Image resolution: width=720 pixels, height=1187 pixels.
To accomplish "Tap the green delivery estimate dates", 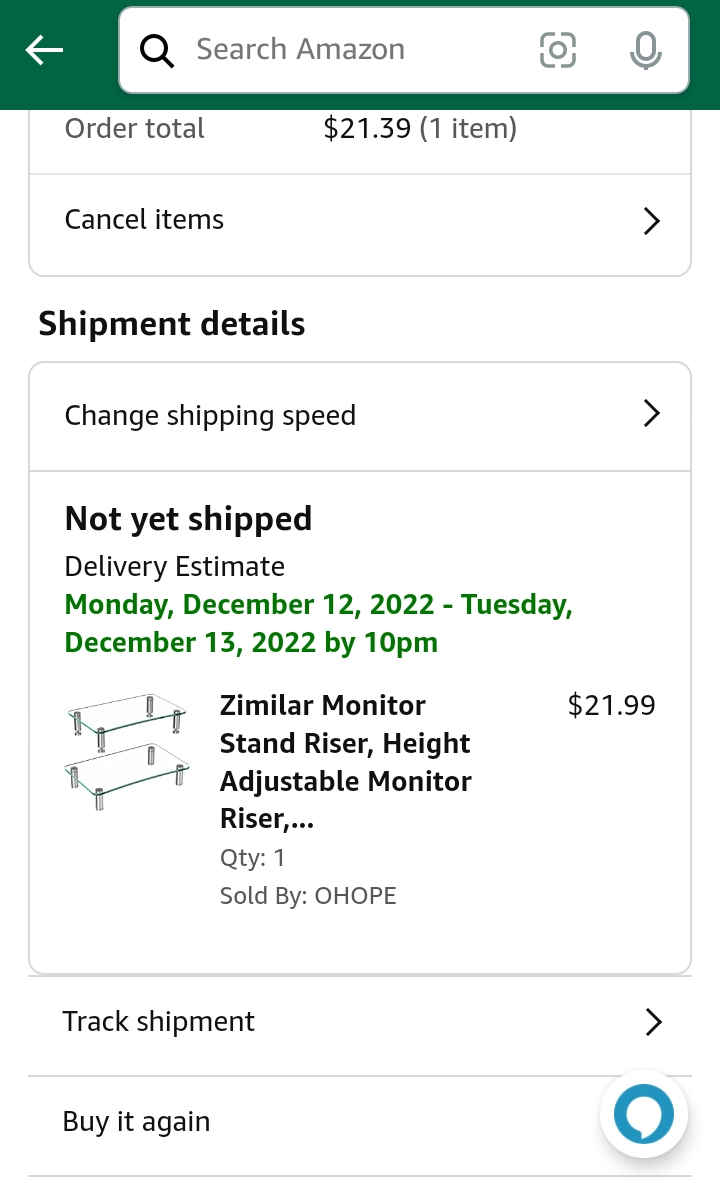I will pos(318,623).
